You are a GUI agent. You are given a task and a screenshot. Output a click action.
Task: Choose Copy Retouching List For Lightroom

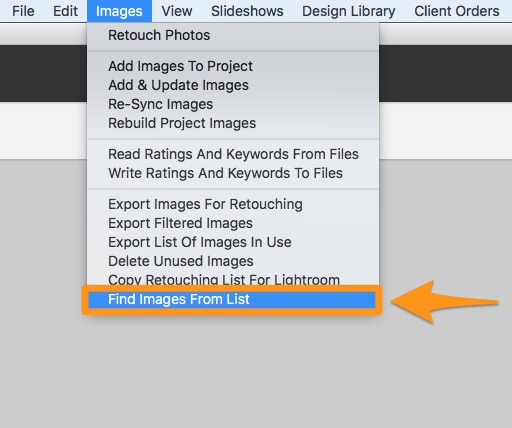pos(233,279)
